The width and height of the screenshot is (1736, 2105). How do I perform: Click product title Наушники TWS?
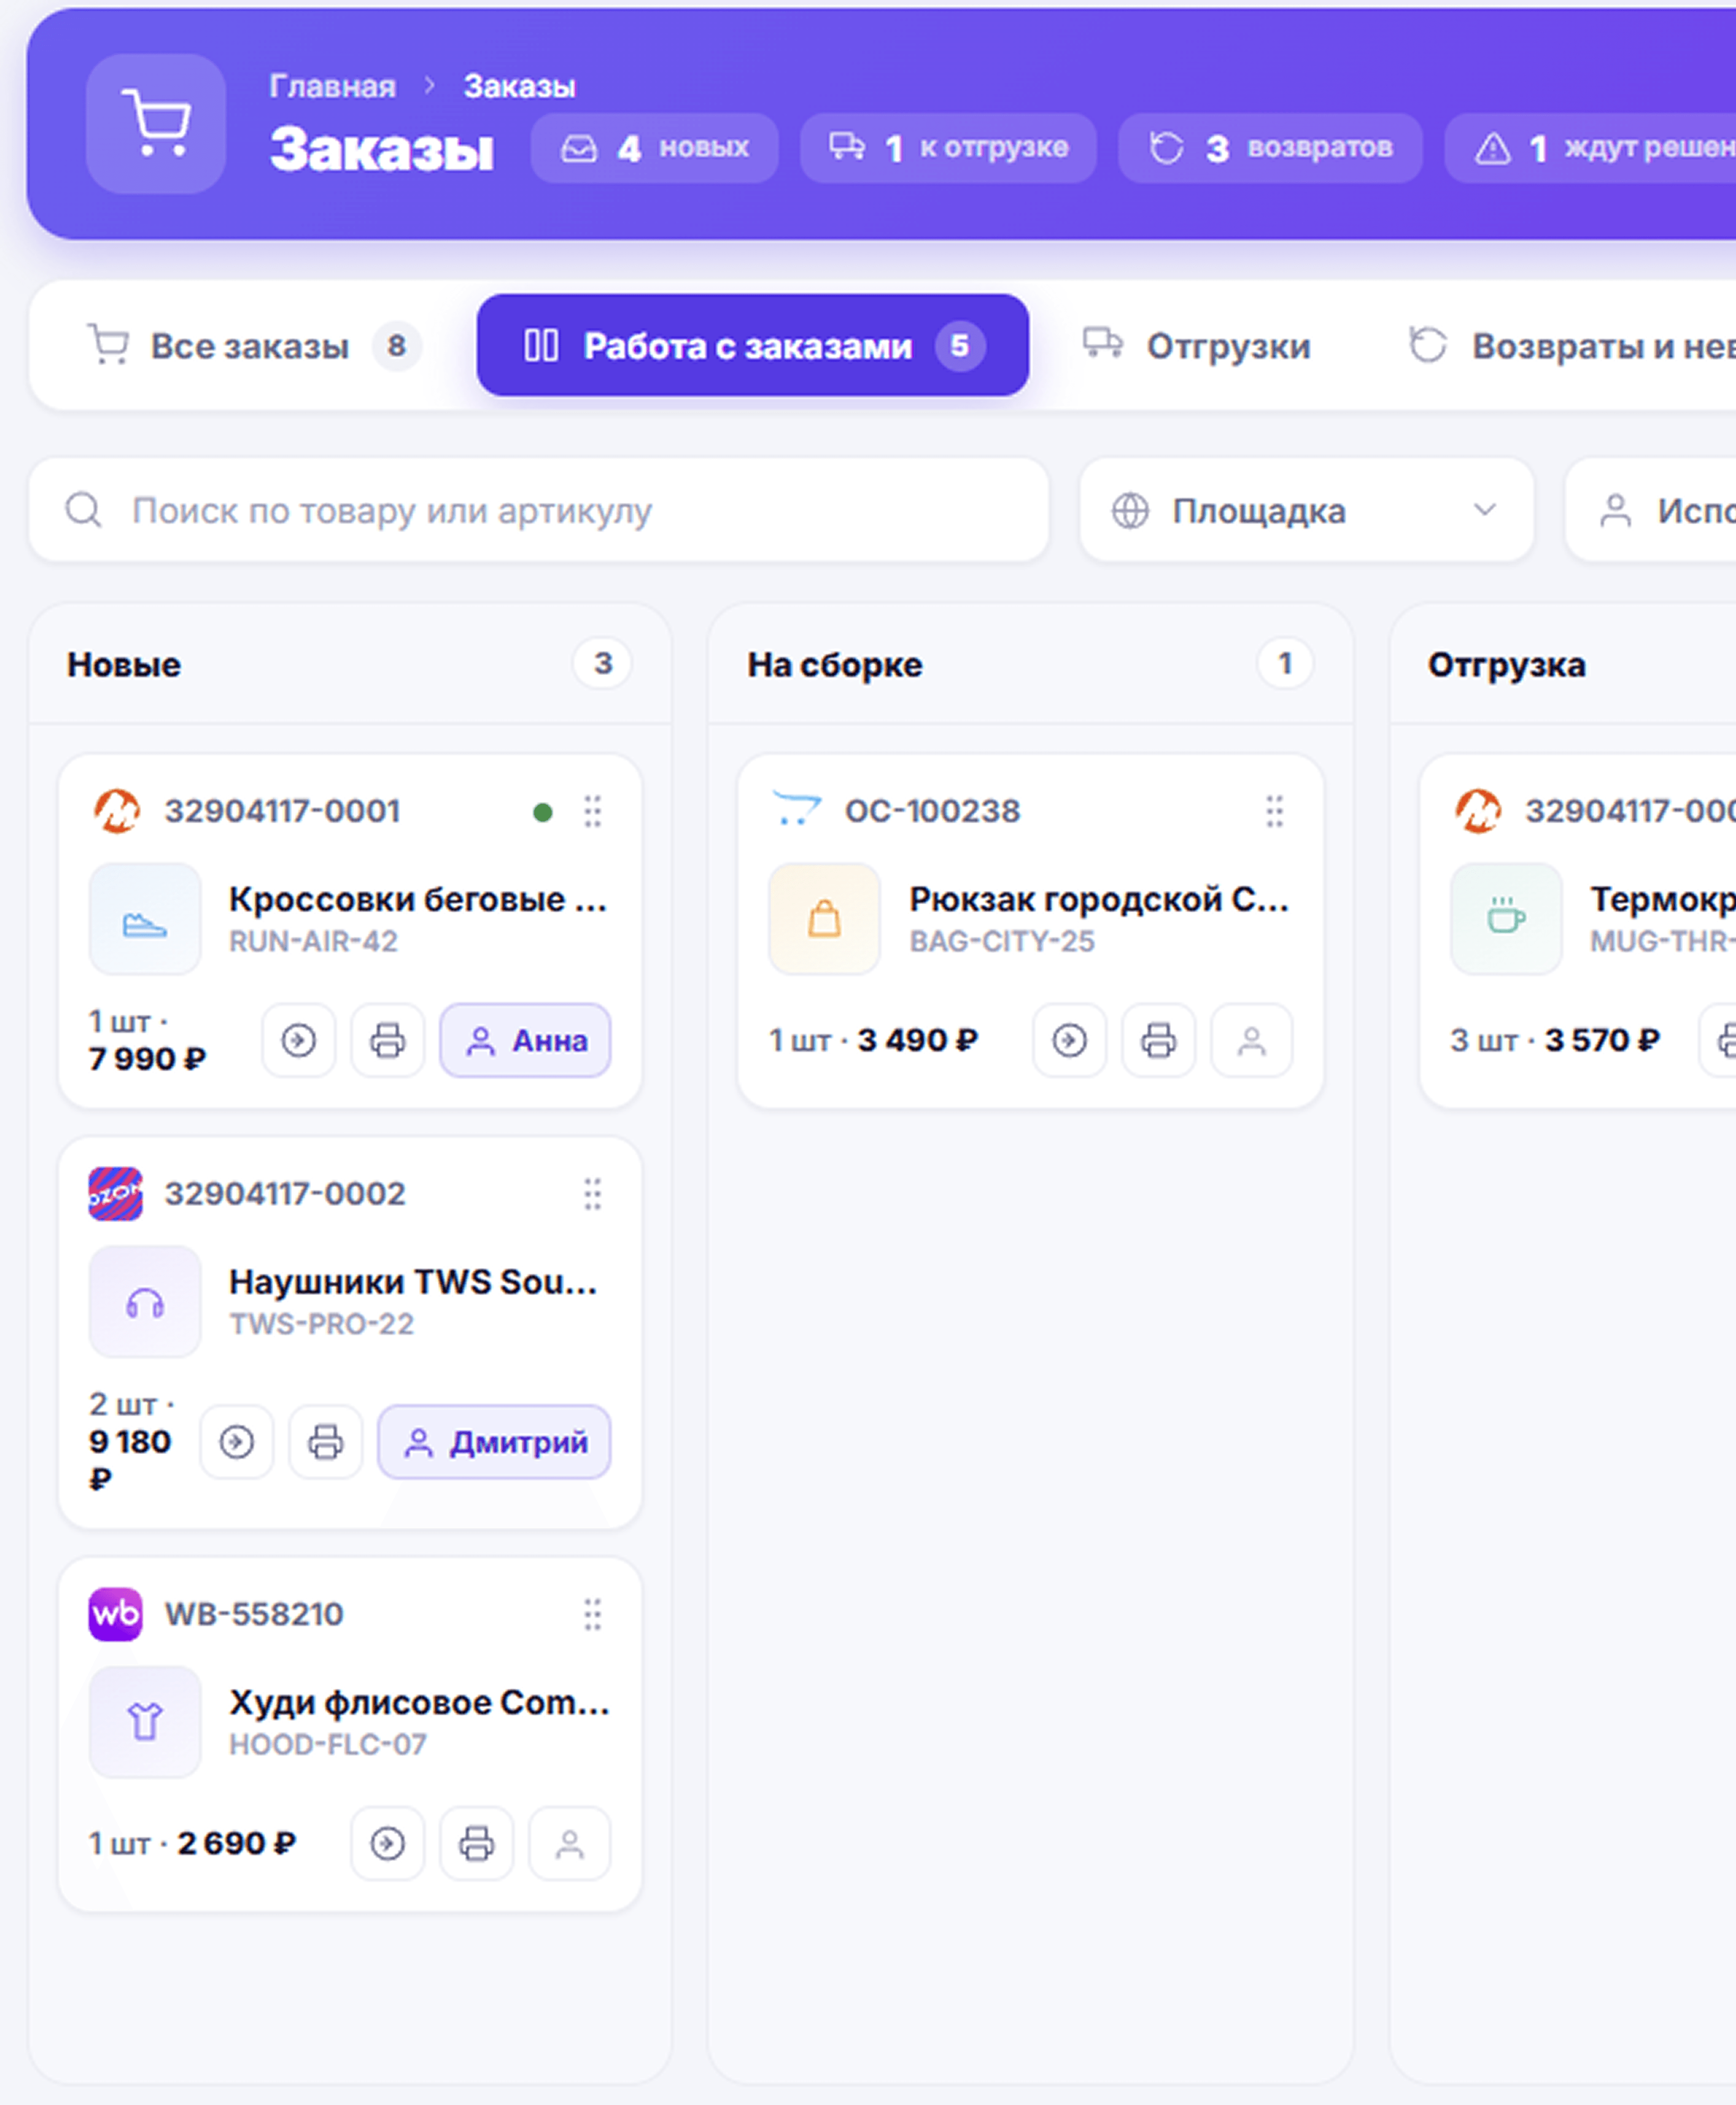pyautogui.click(x=413, y=1282)
